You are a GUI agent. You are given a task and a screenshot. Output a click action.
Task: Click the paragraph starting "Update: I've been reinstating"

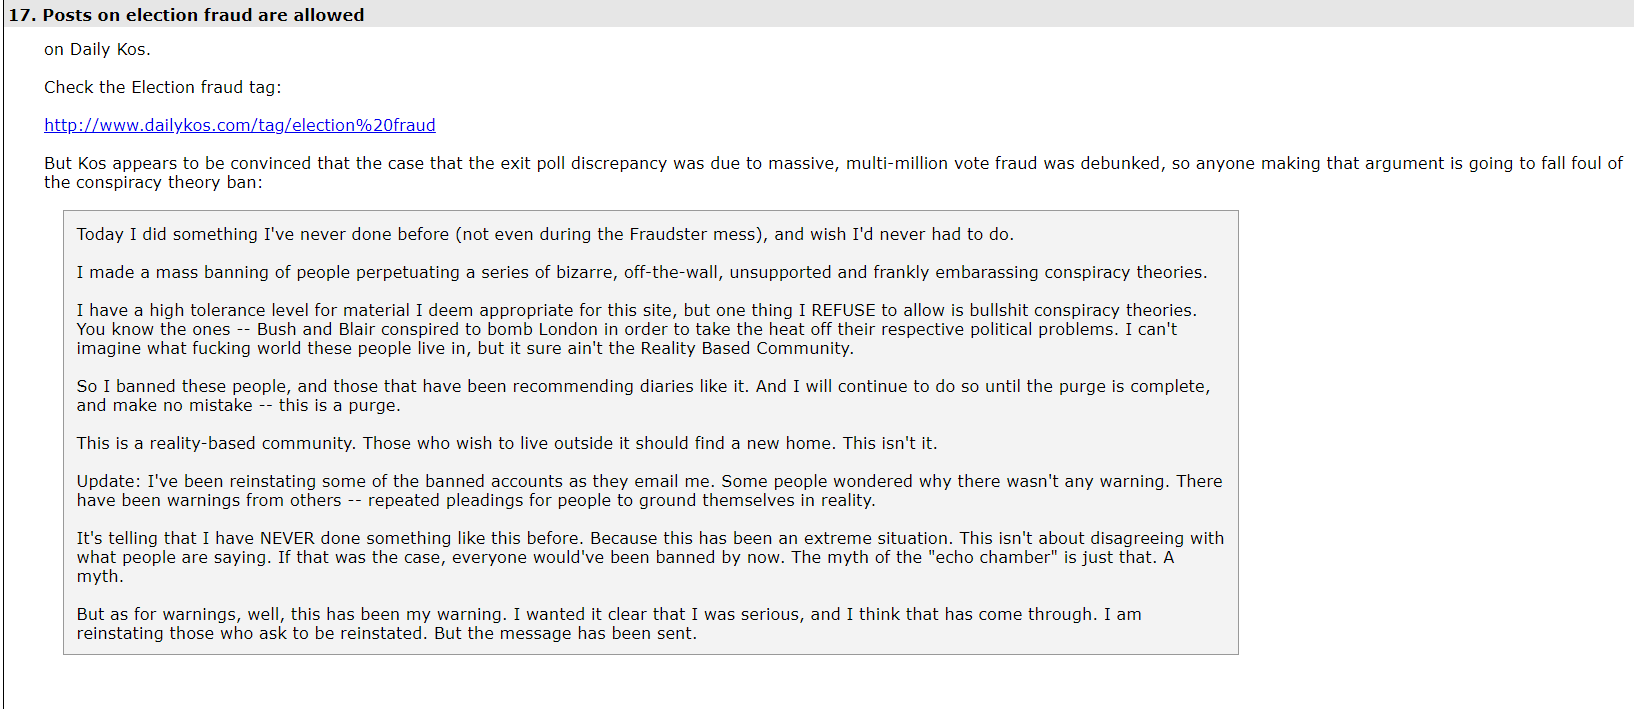[x=649, y=491]
